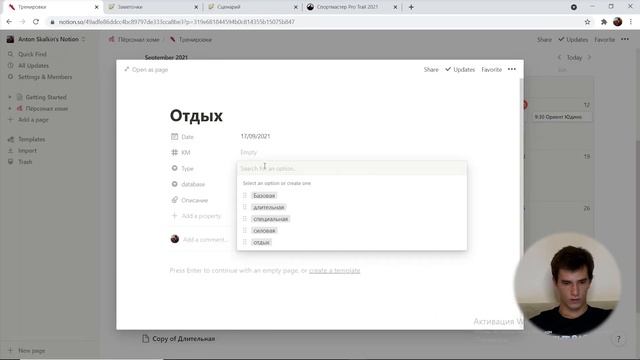
Task: Click the Тренировки breadcrumb
Action: [191, 40]
